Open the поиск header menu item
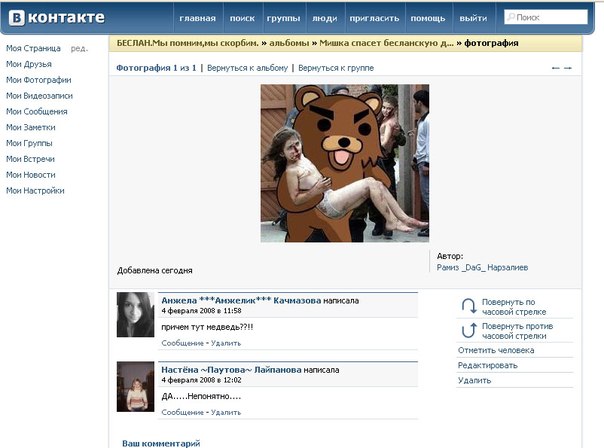Viewport: 604px width, 448px height. coord(242,18)
